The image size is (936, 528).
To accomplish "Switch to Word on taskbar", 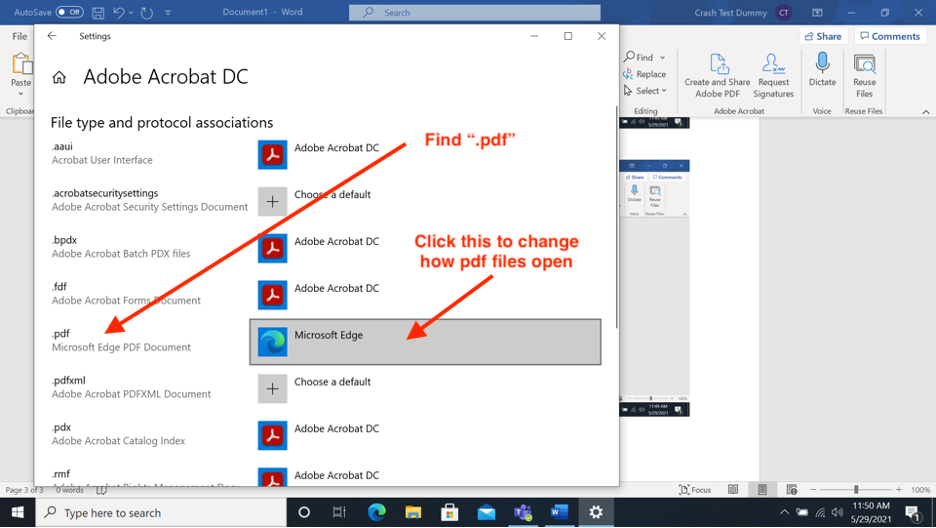I will point(559,512).
